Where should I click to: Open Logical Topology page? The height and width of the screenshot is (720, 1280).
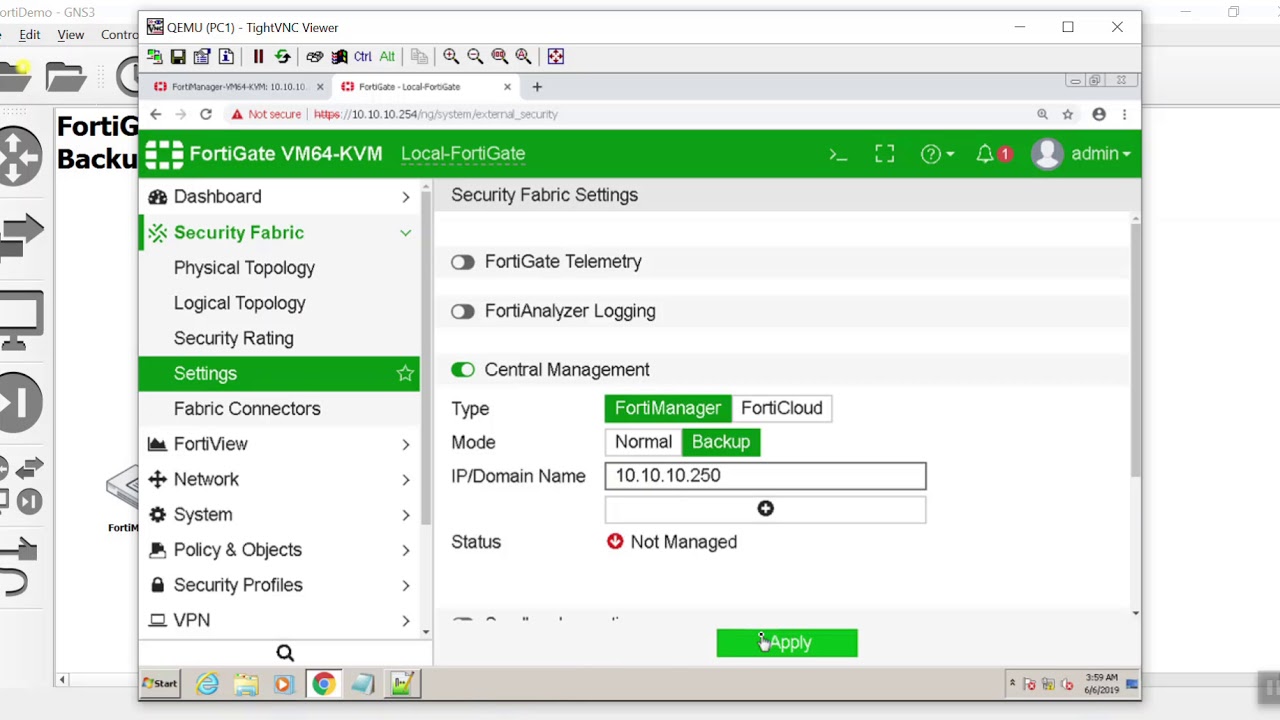[240, 303]
